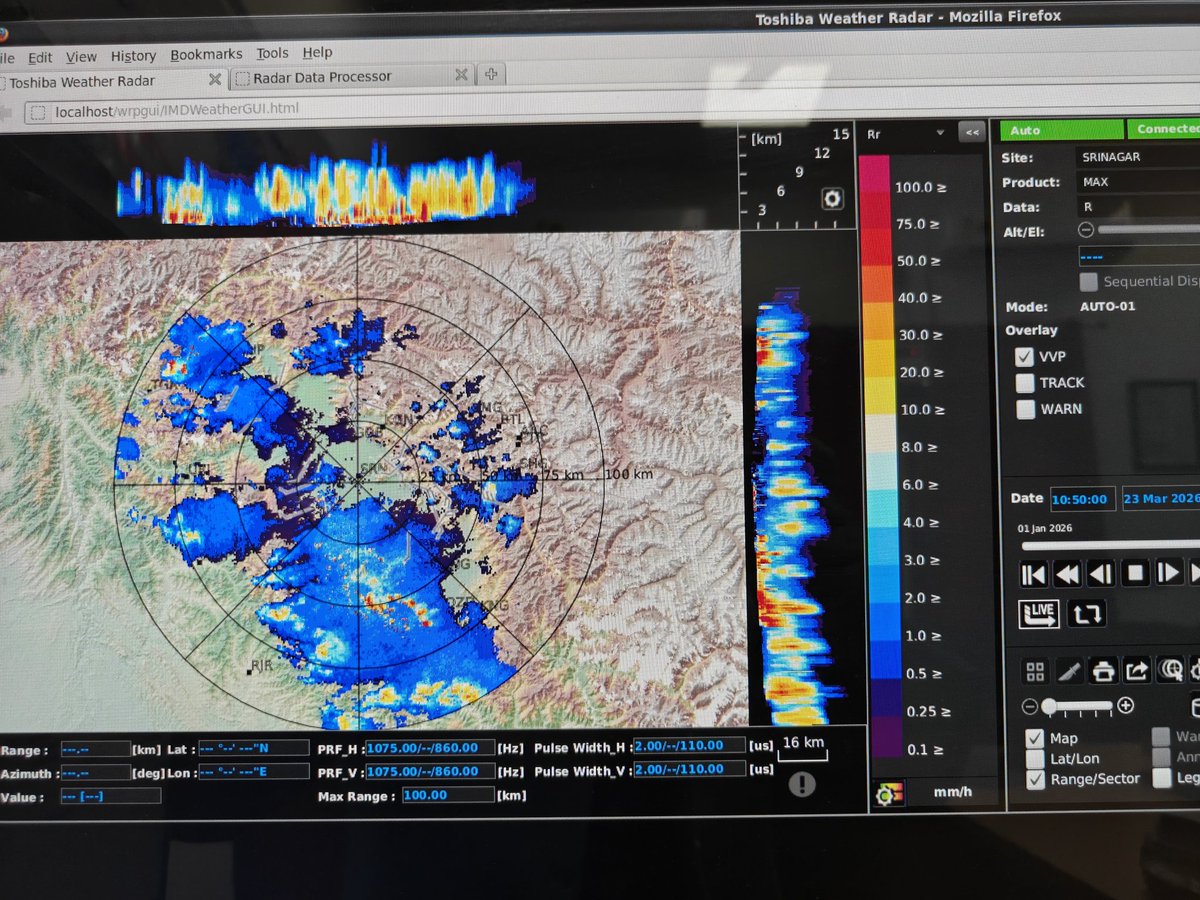1200x900 pixels.
Task: Open the four-panel grid layout icon
Action: [x=1036, y=670]
